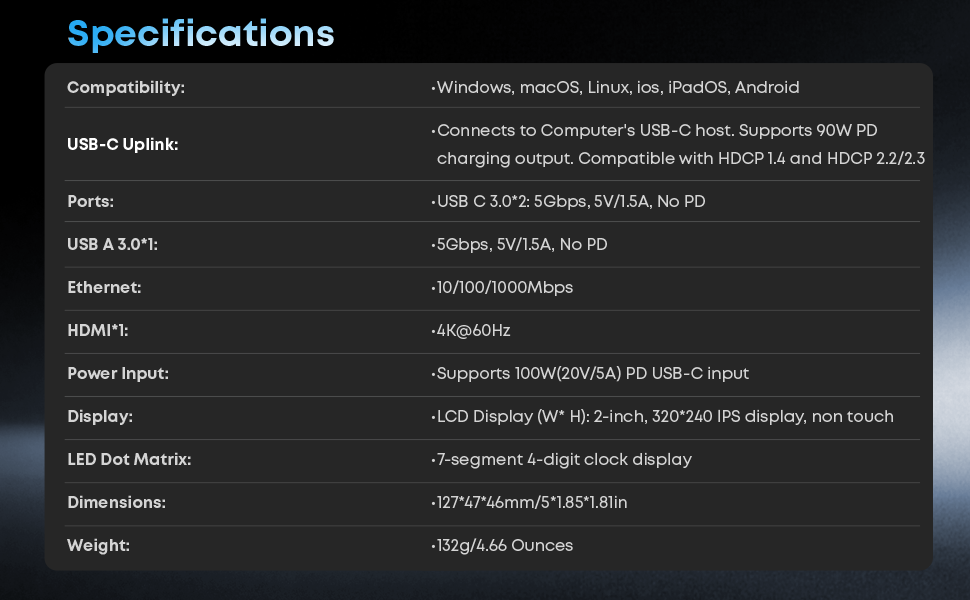Viewport: 970px width, 600px height.
Task: Select the 2-inch IPS display description
Action: point(662,417)
